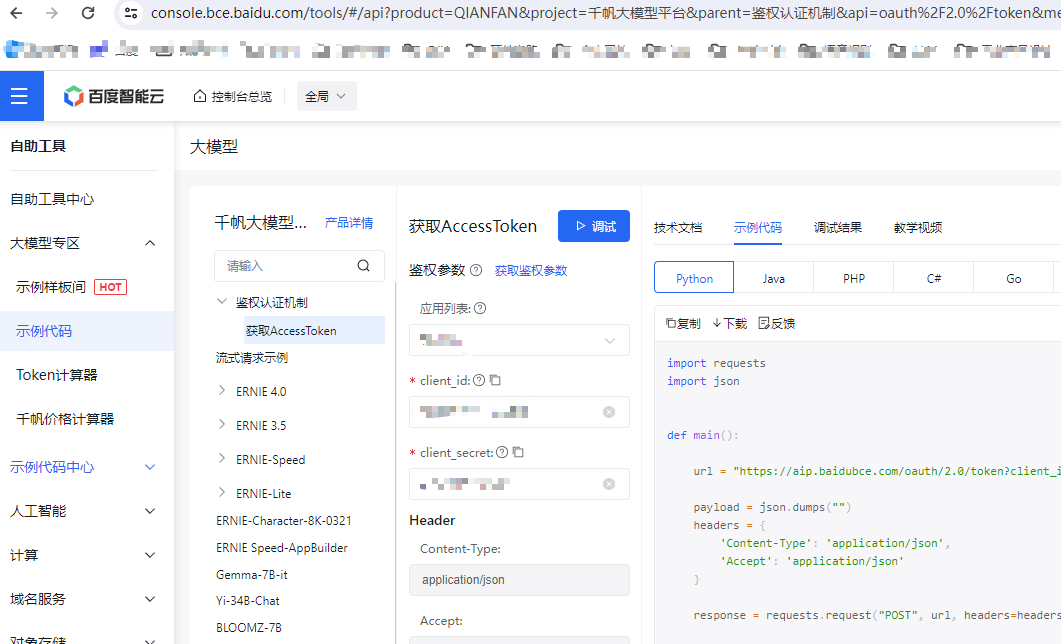Select ERNIE Speed-AppBuilder in the tree
The height and width of the screenshot is (644, 1061).
[x=281, y=548]
